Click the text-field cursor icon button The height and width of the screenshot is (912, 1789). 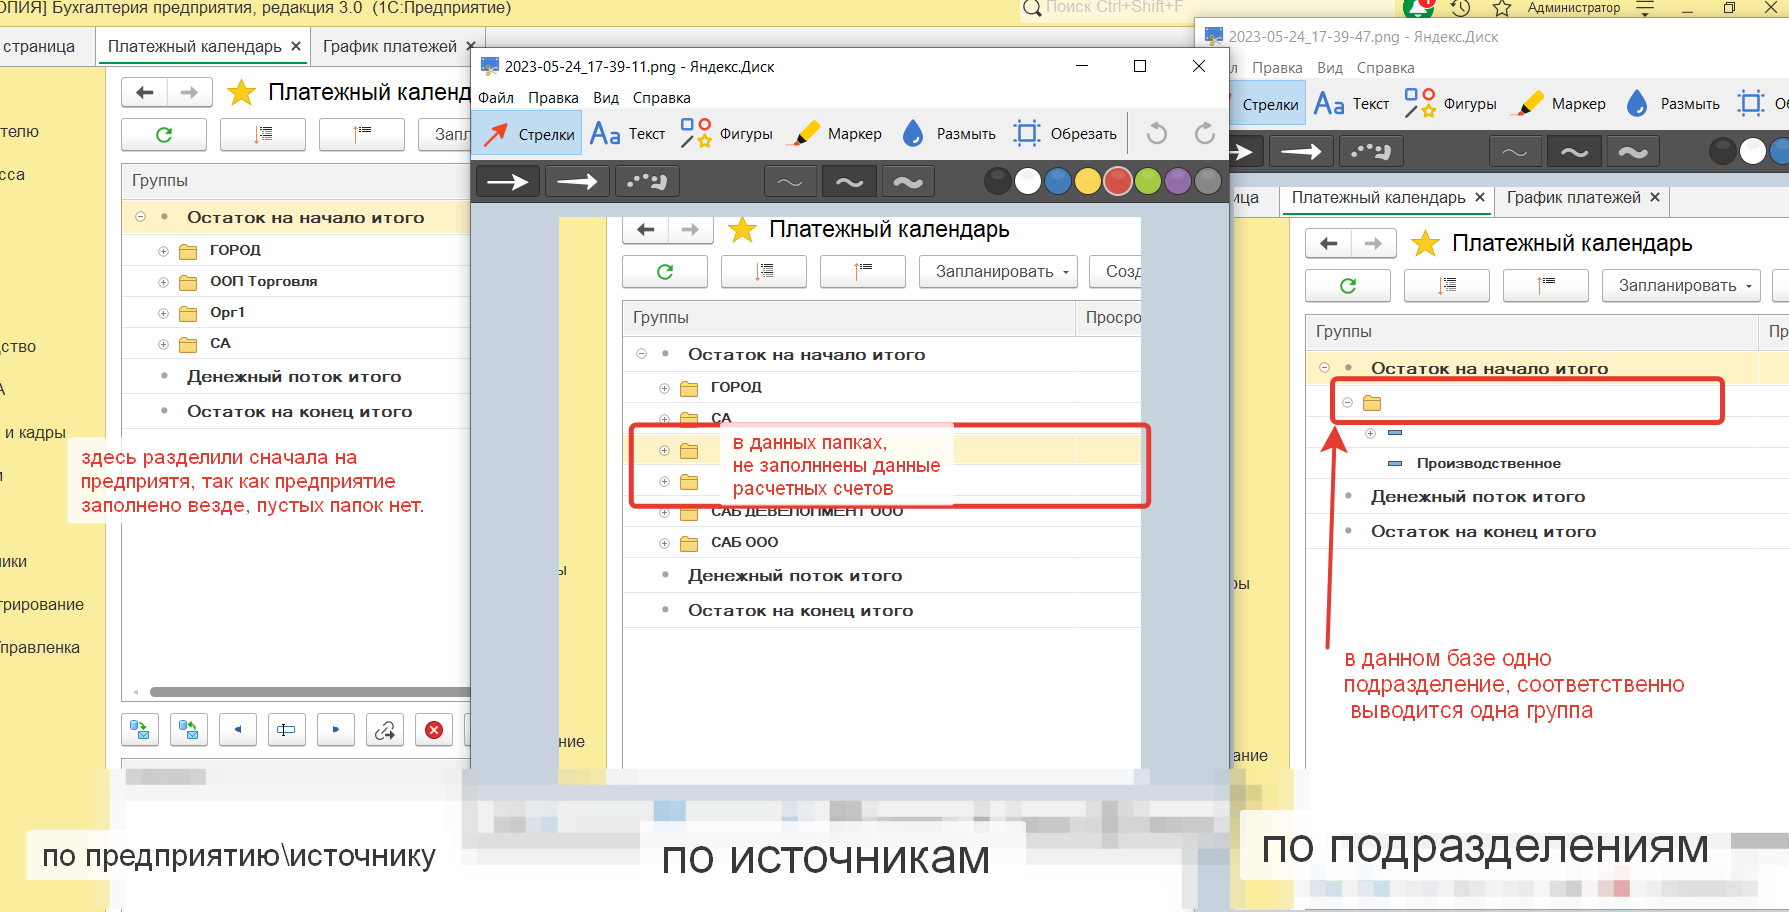[x=286, y=730]
